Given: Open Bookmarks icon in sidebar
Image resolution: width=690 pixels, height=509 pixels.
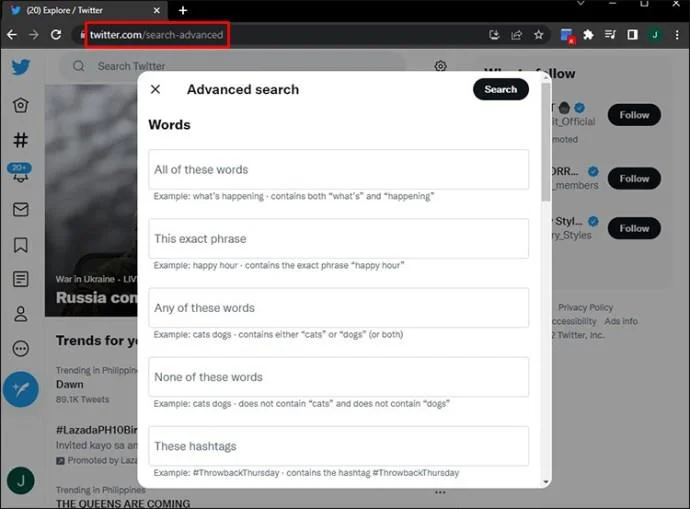Looking at the screenshot, I should (21, 245).
